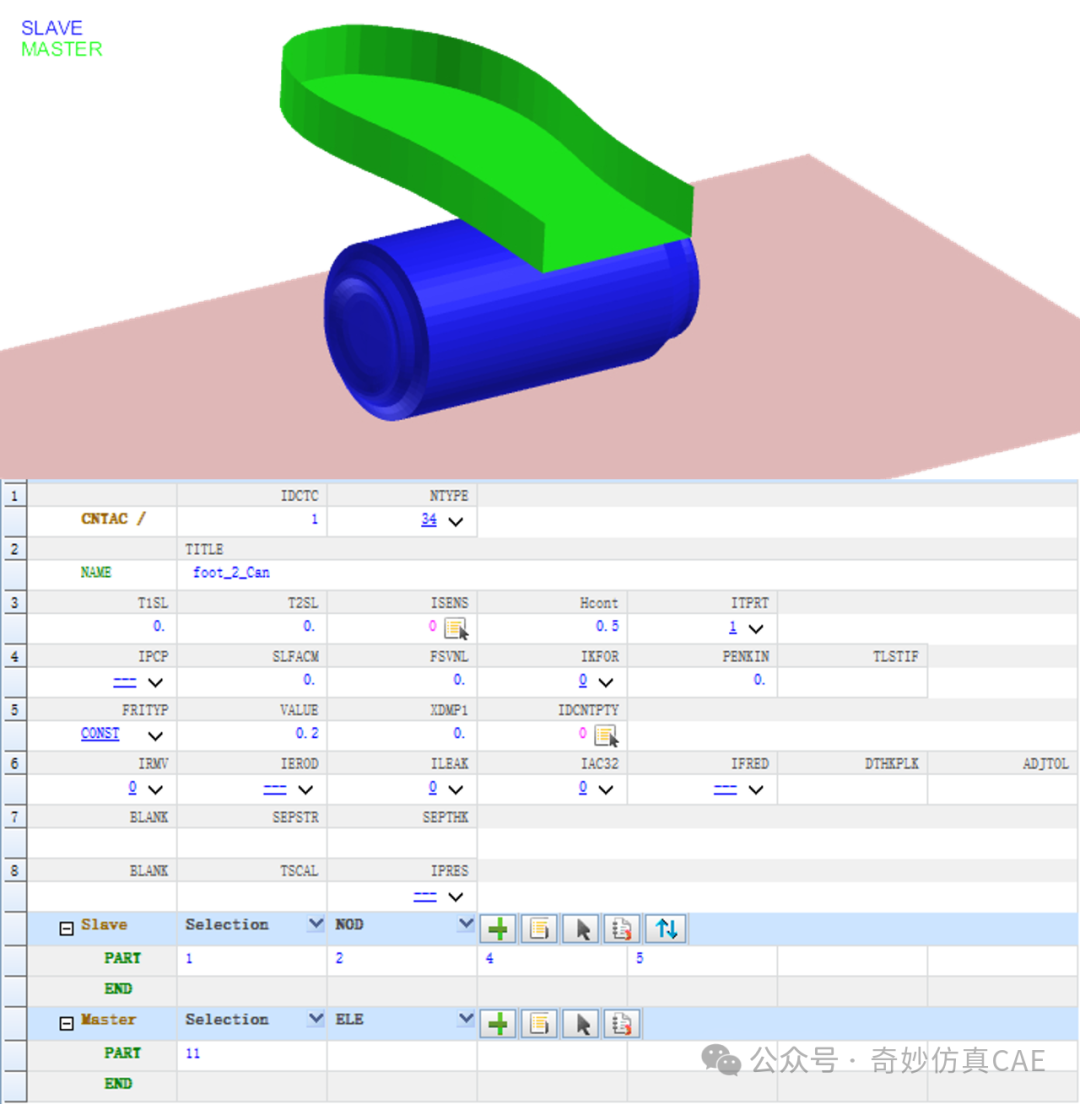
Task: Select Slave PART value 1
Action: point(252,959)
